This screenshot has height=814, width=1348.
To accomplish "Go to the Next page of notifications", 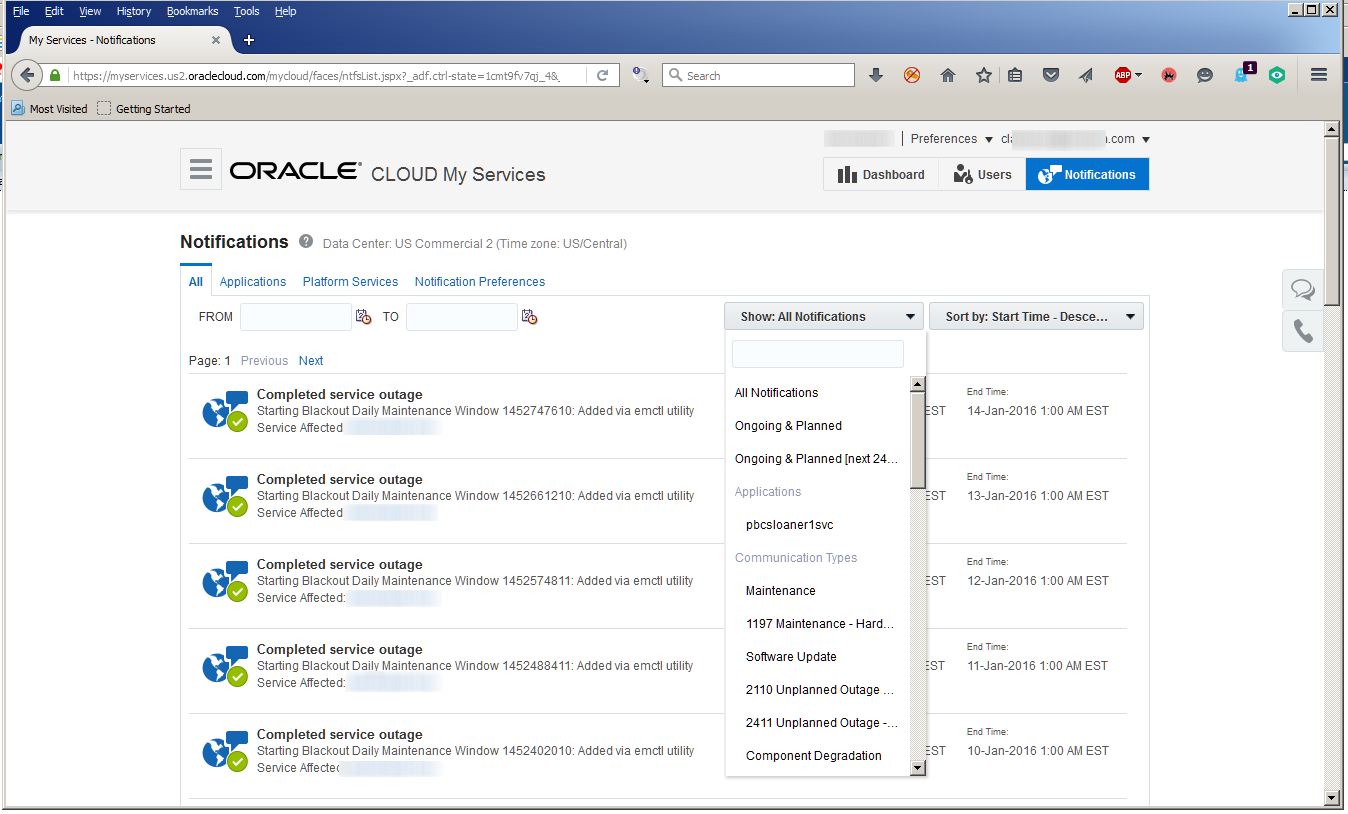I will 311,361.
